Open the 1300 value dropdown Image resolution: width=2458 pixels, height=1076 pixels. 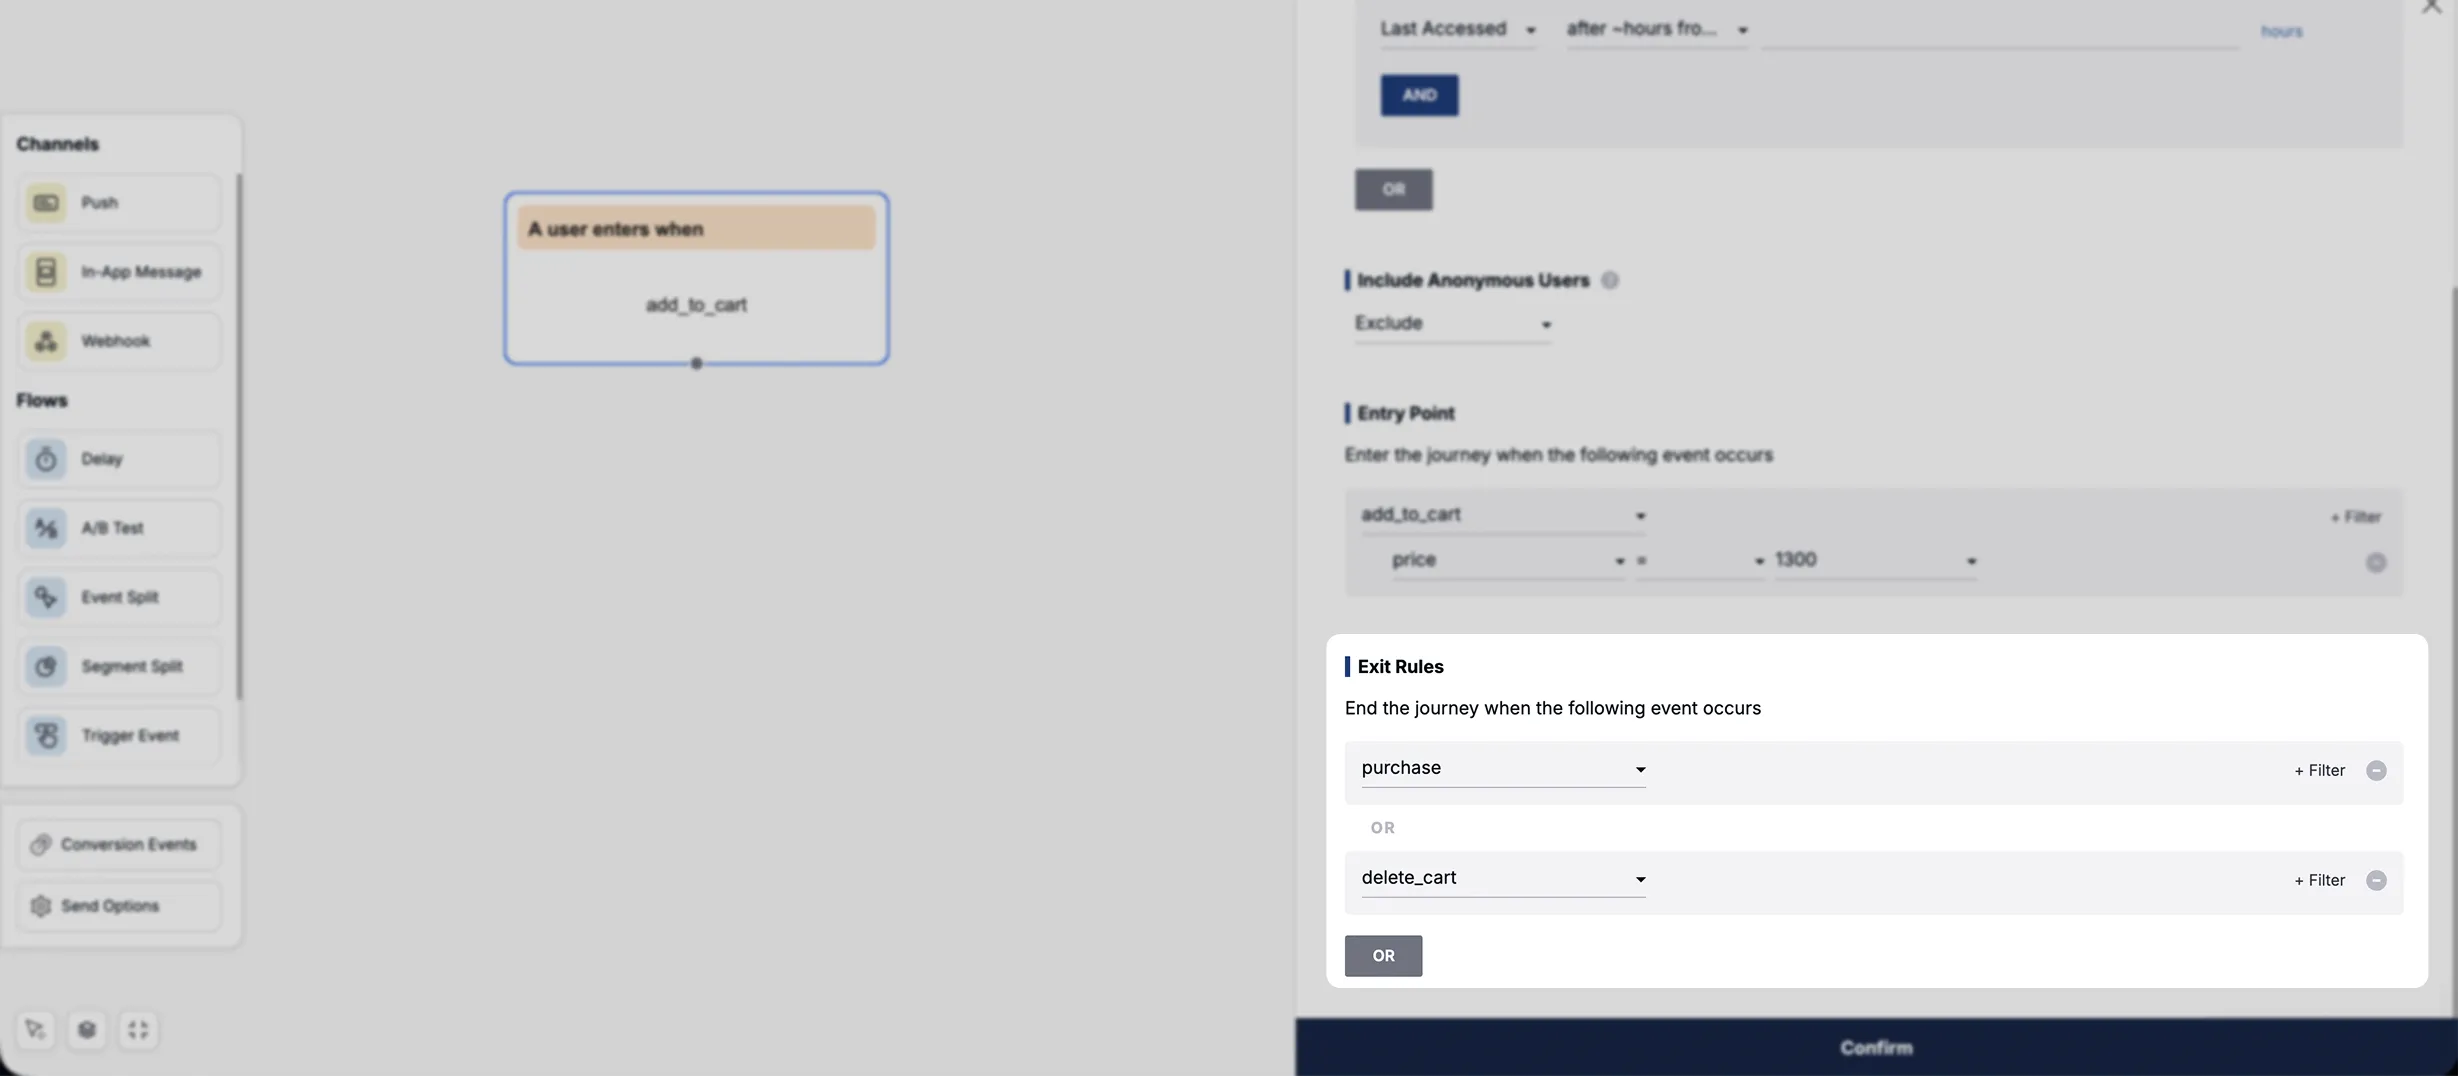click(1876, 560)
